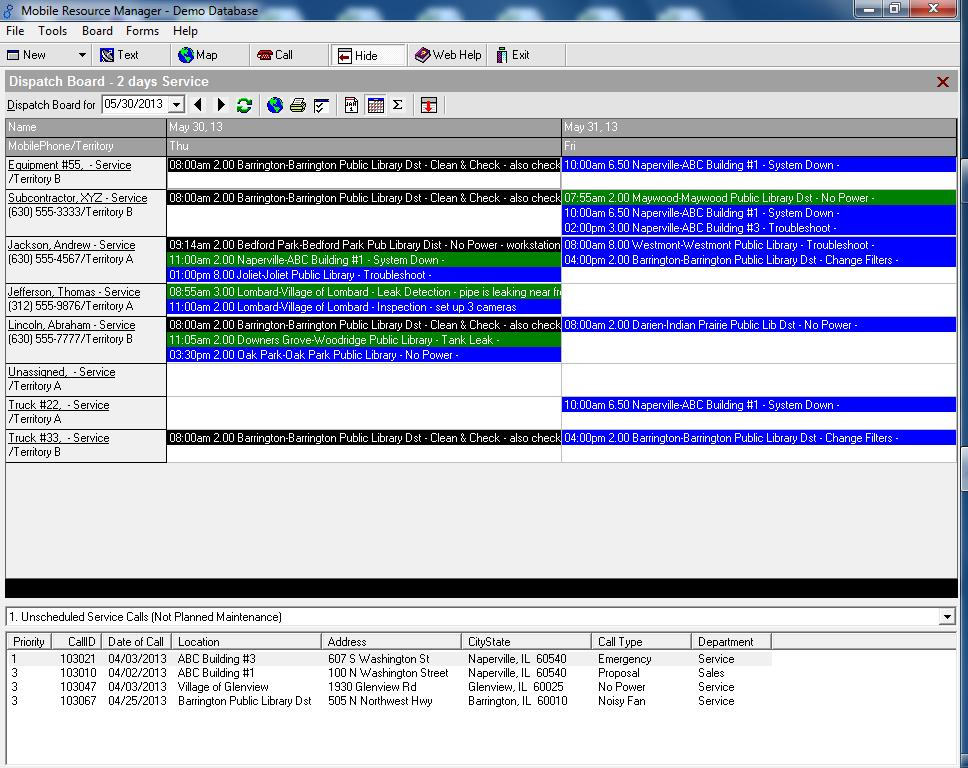
Task: Open Subcontractor, XYZ resource link
Action: click(x=78, y=198)
